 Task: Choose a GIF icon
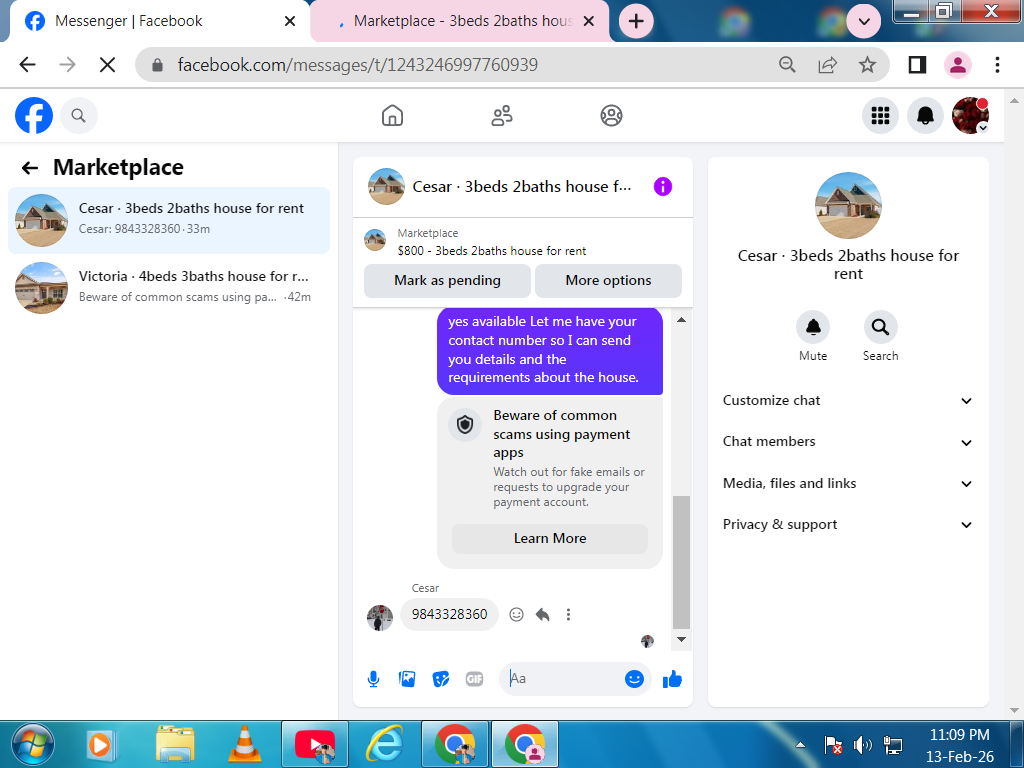point(475,679)
